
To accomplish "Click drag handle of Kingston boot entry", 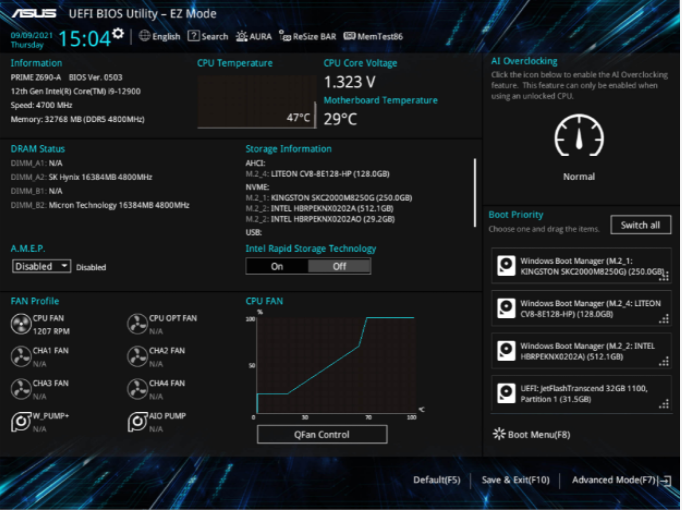I will [664, 276].
